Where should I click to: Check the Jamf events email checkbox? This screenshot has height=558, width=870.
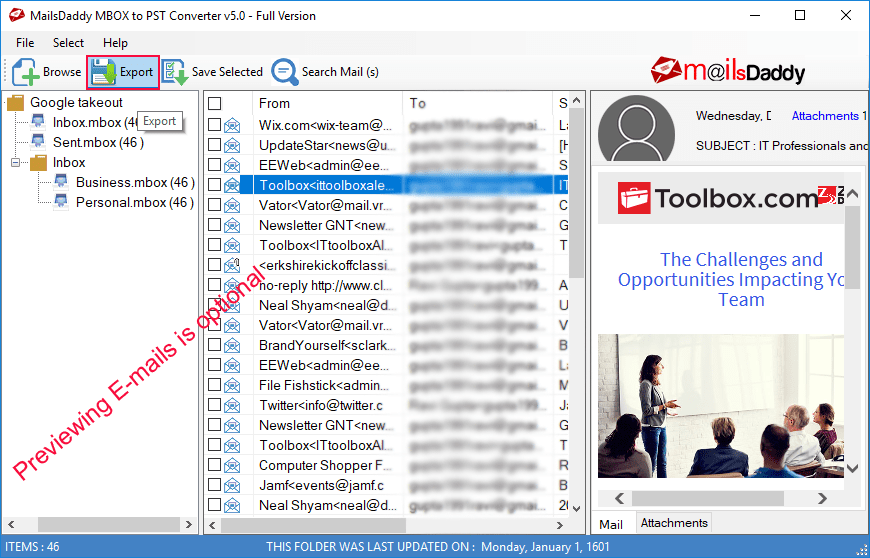point(215,484)
